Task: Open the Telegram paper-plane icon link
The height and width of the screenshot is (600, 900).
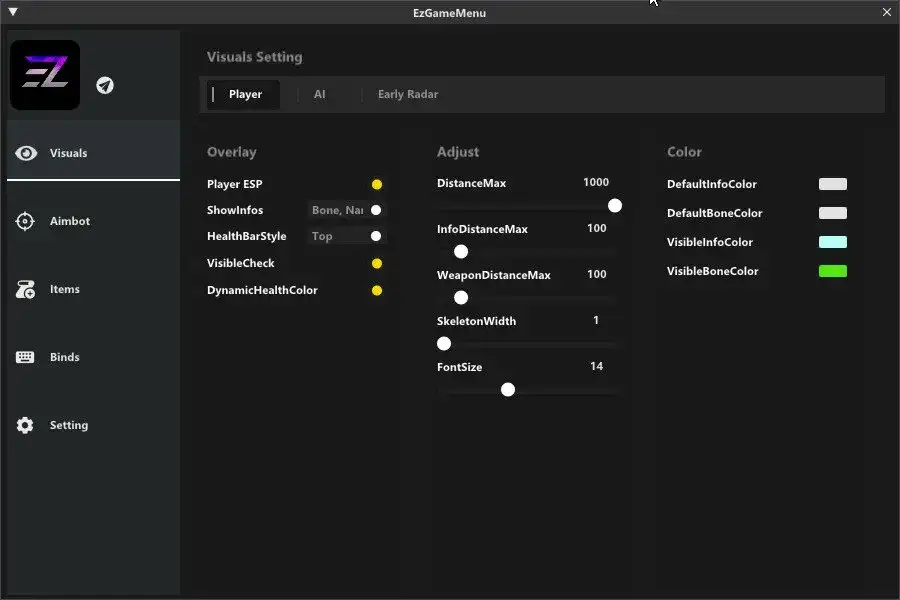Action: point(105,85)
